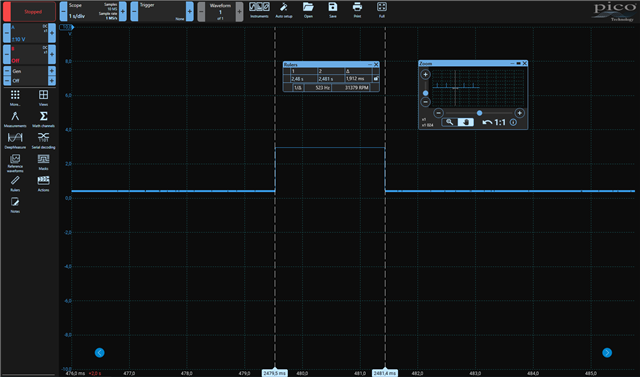The height and width of the screenshot is (377, 640).
Task: Open Math channels
Action: click(43, 119)
